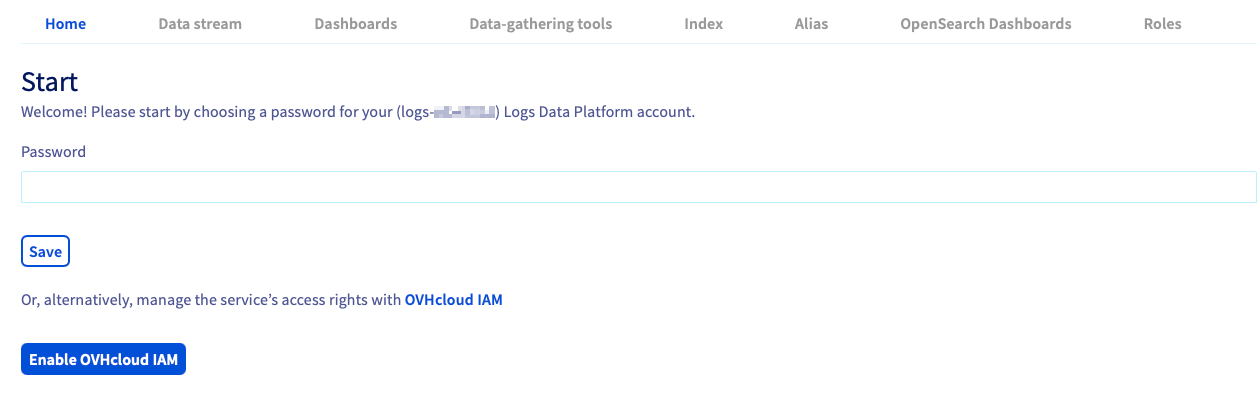Switch to the Data stream tab
This screenshot has height=393, width=1260.
[200, 23]
